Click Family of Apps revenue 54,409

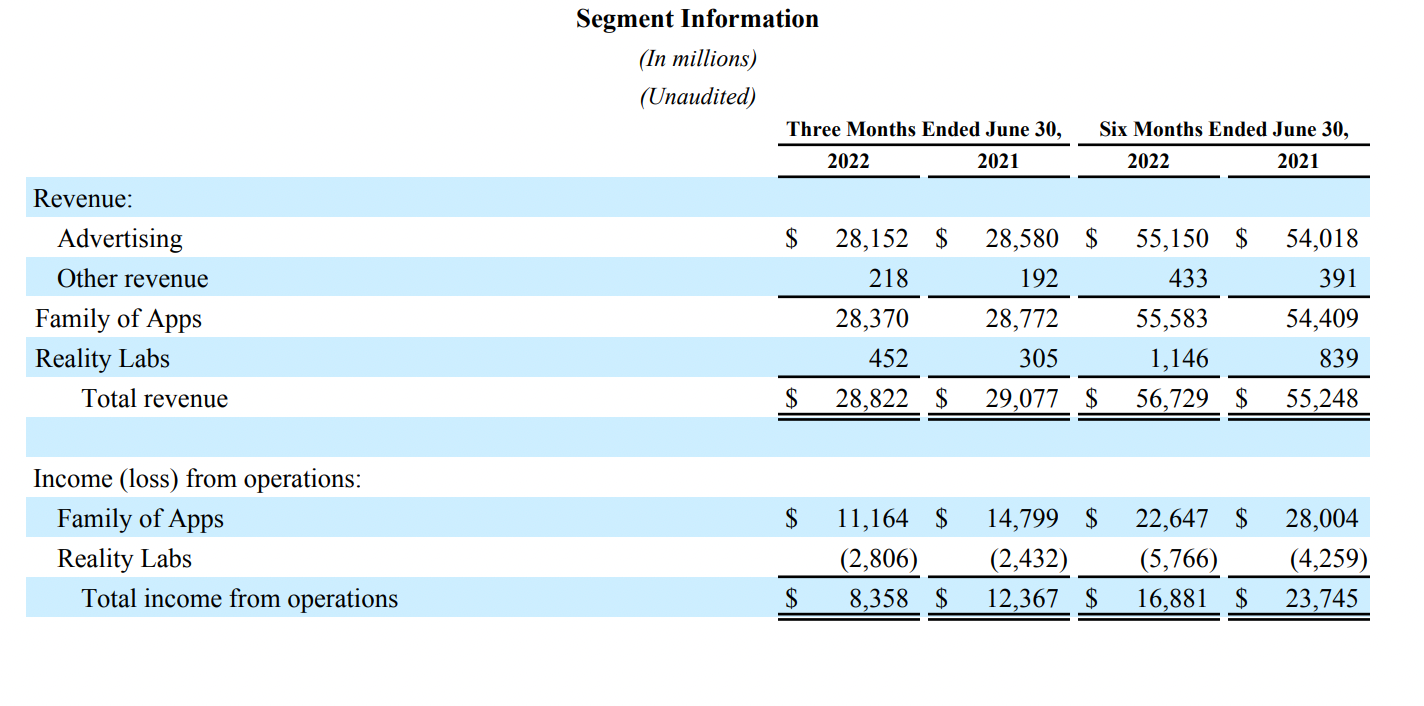1322,319
